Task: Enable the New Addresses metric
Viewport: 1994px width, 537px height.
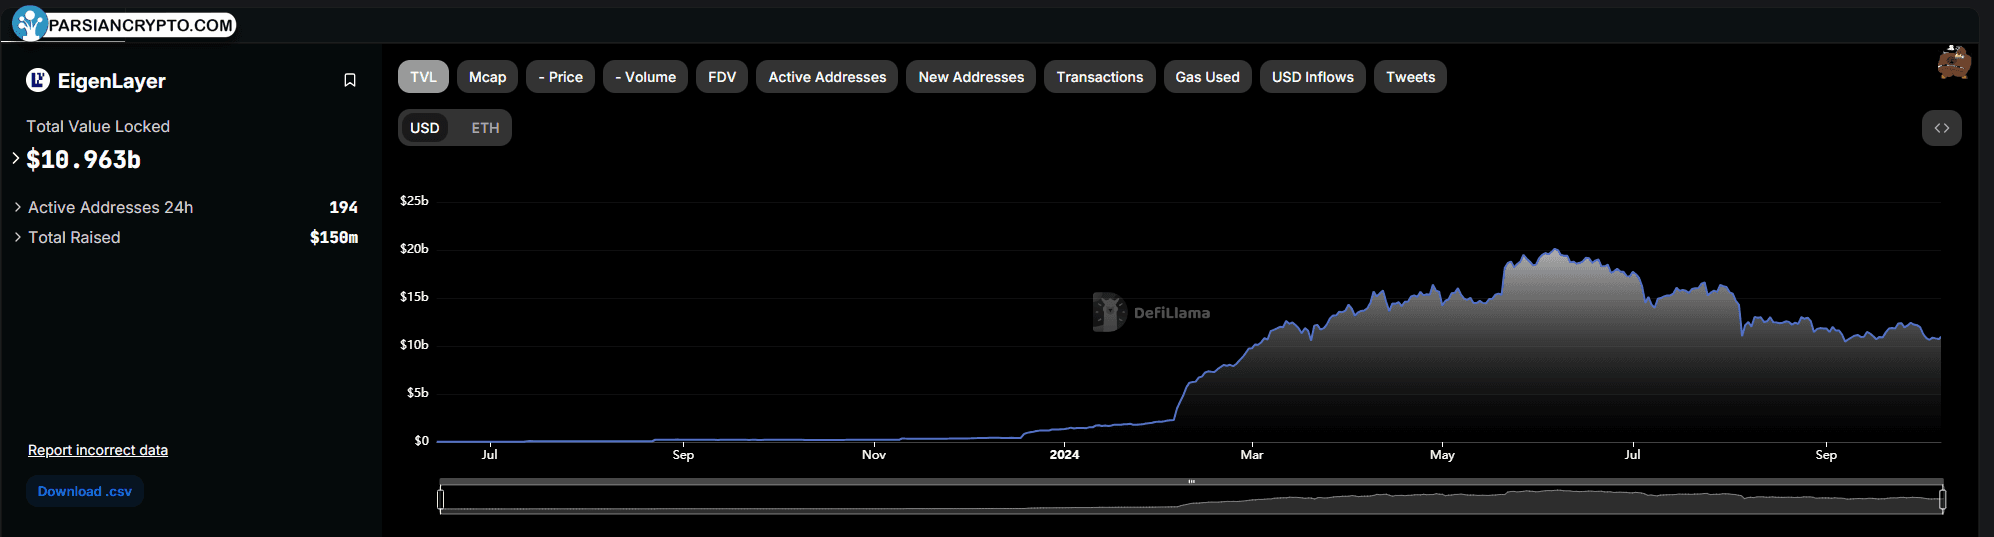Action: point(971,77)
